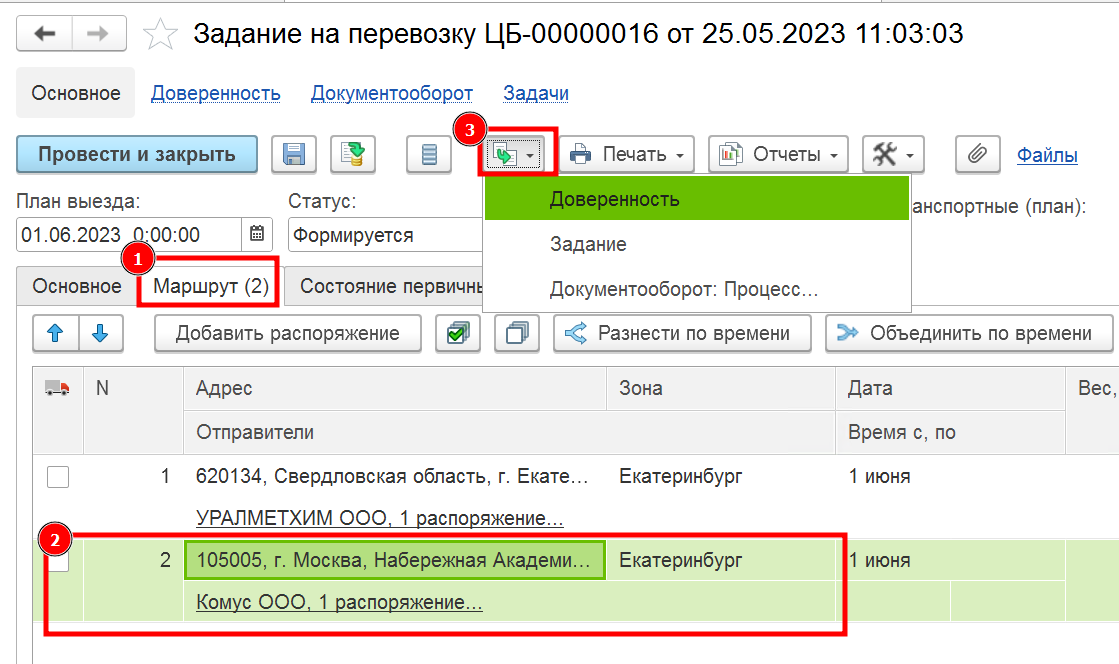Open the tools wrench dropdown
This screenshot has width=1119, height=664.
(x=893, y=154)
